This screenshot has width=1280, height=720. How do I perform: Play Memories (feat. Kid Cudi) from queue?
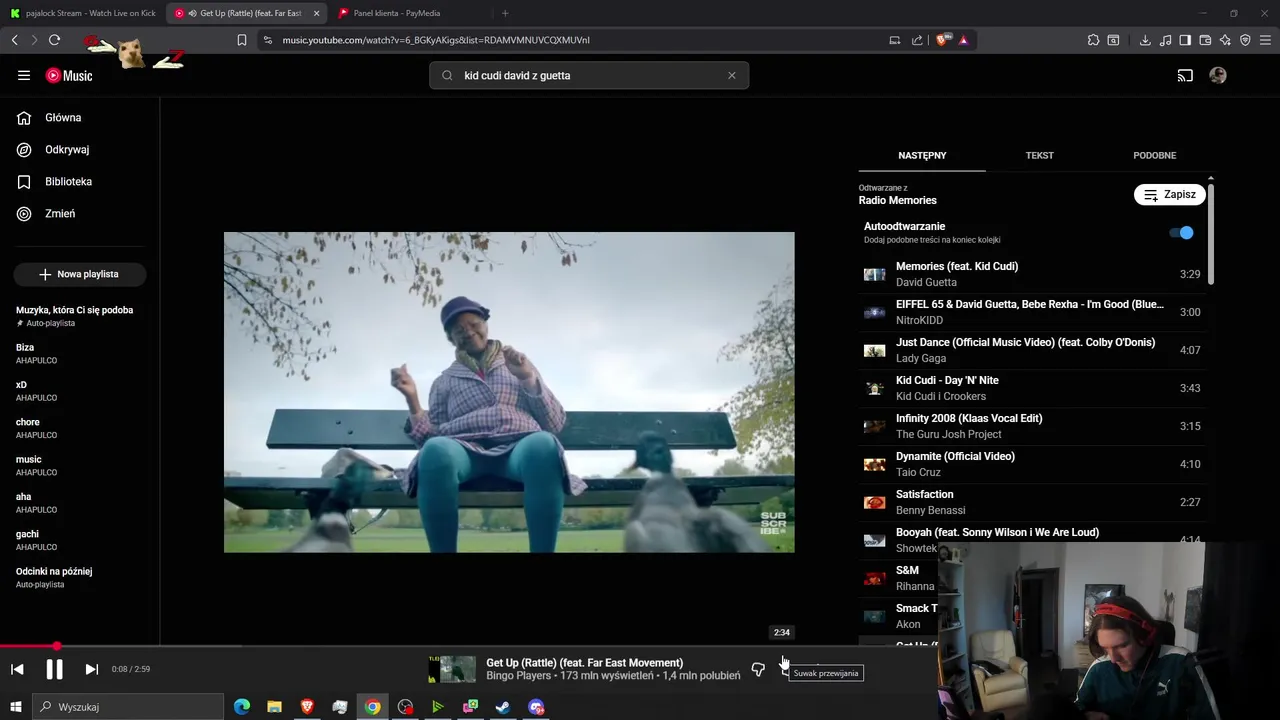1032,274
